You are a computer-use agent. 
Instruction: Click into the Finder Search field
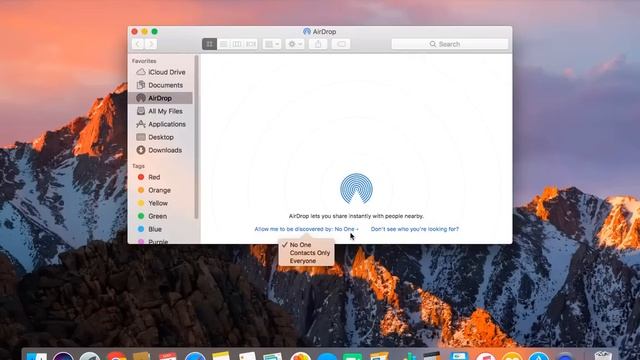coord(450,44)
